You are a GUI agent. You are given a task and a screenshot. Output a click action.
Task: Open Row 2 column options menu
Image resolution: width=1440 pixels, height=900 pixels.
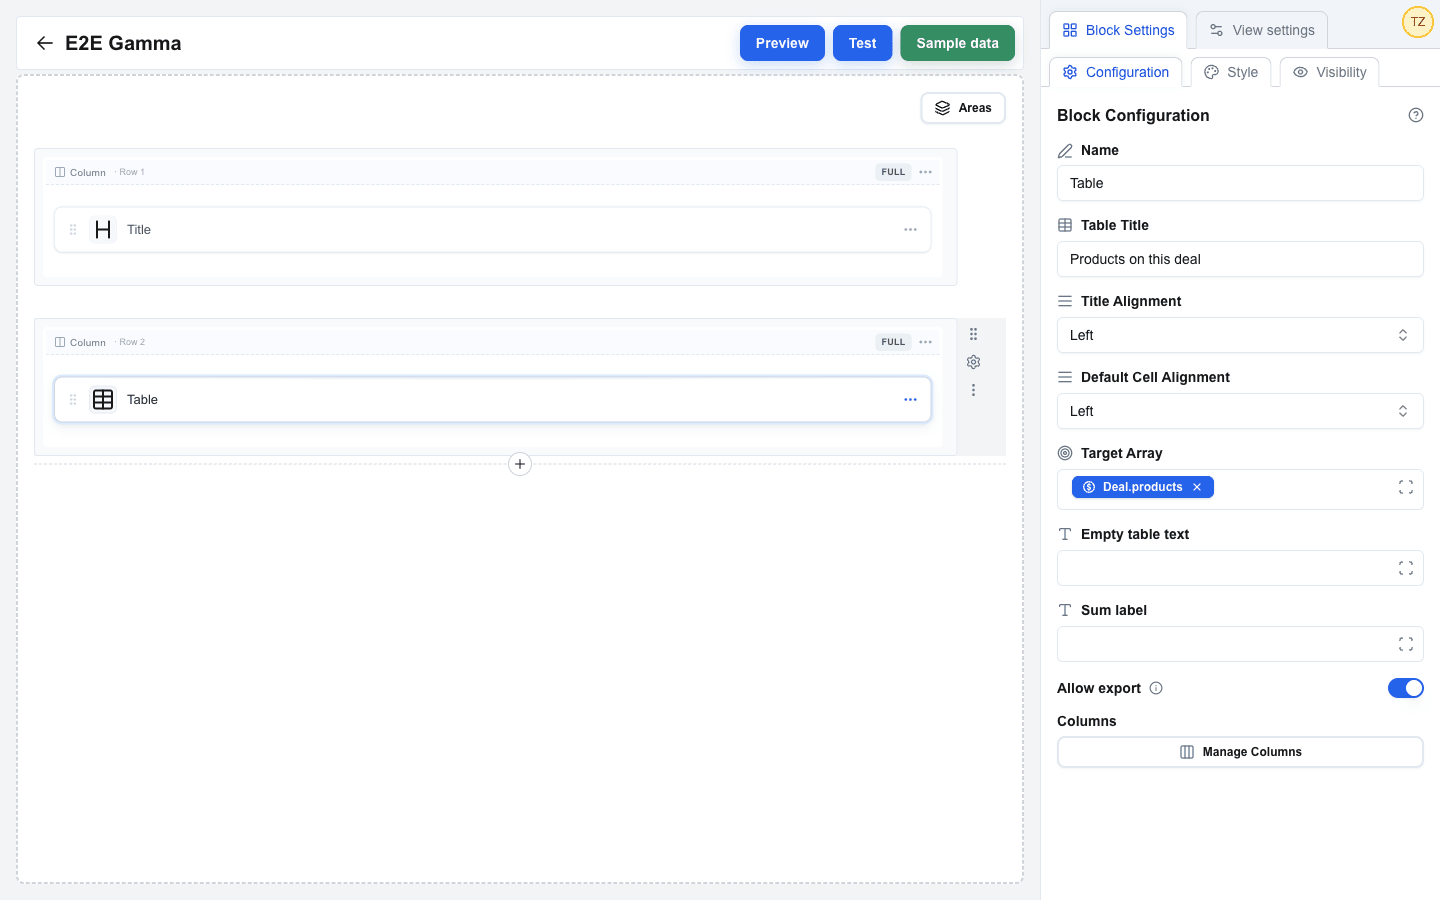(x=926, y=342)
